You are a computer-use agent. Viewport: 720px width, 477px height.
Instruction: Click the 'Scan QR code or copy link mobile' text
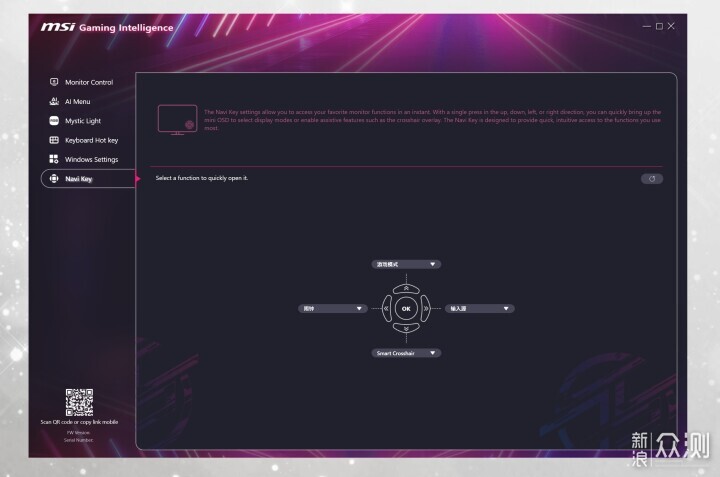(x=79, y=422)
